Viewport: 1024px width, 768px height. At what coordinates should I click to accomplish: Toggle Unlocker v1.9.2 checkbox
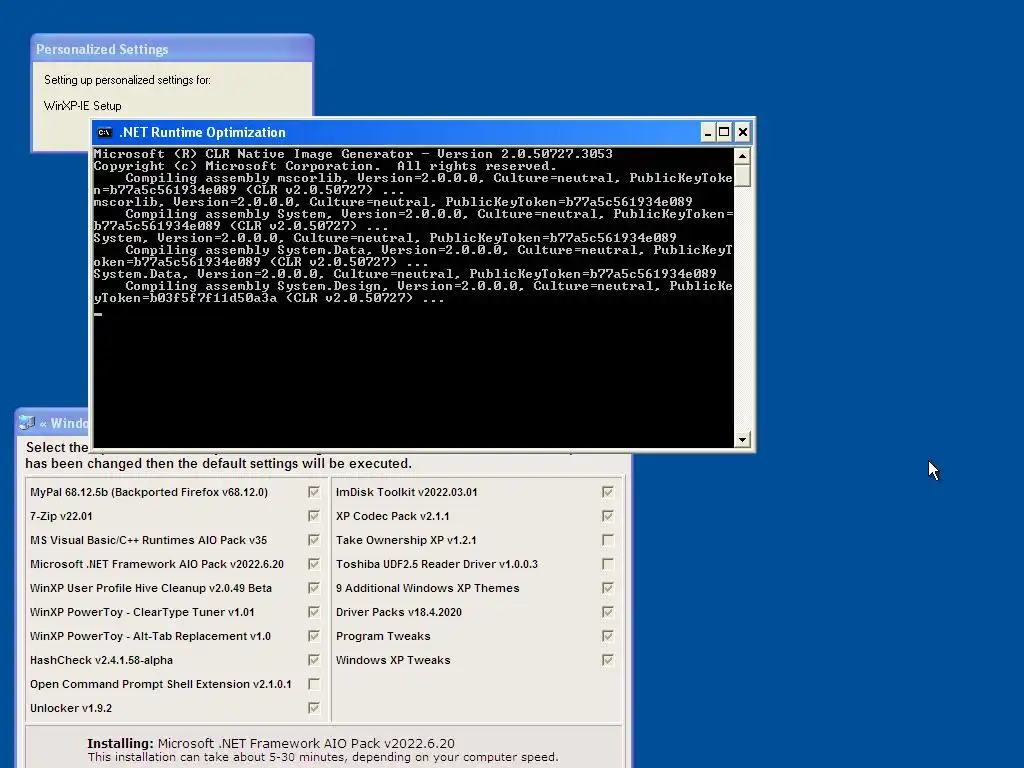pos(314,708)
